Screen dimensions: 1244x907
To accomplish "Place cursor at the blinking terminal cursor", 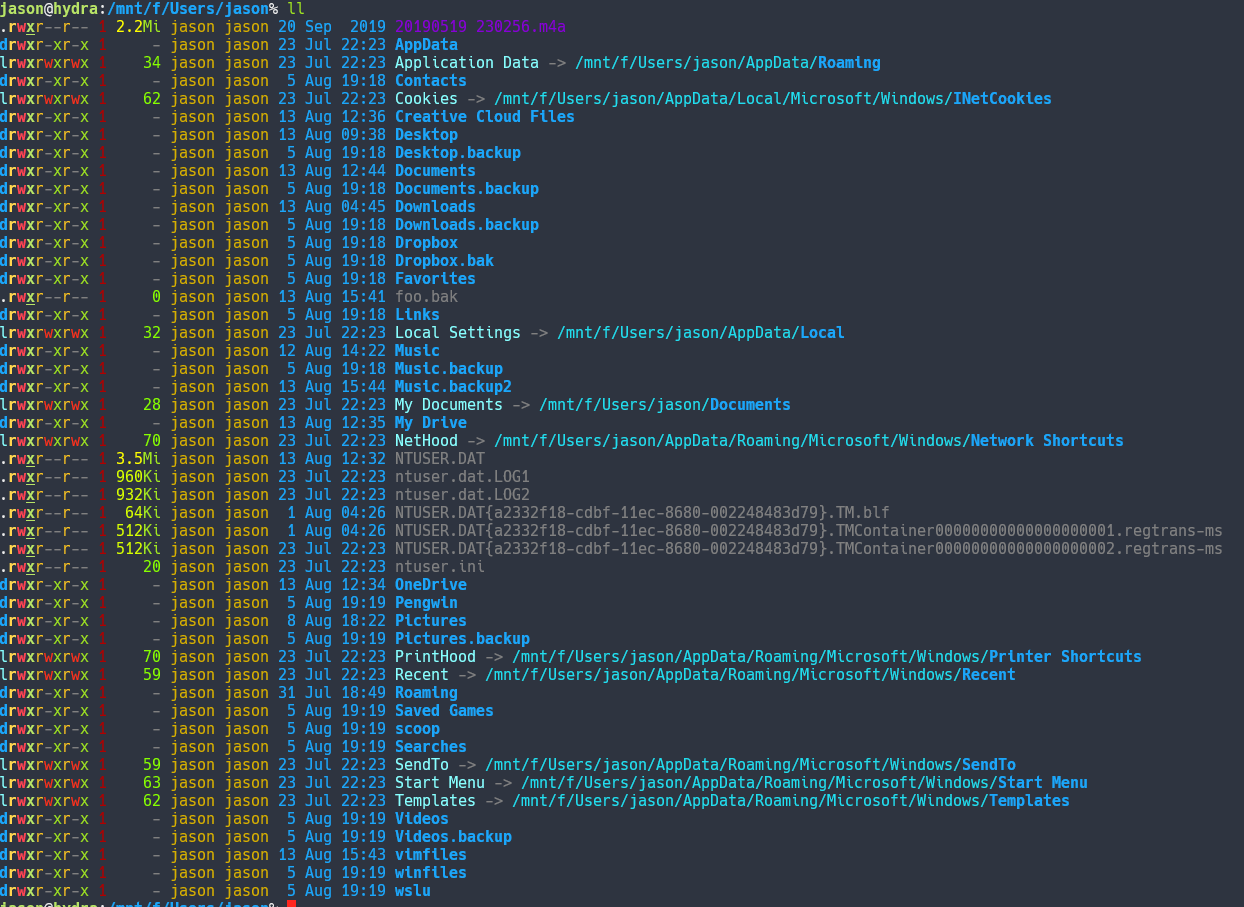I will 290,901.
